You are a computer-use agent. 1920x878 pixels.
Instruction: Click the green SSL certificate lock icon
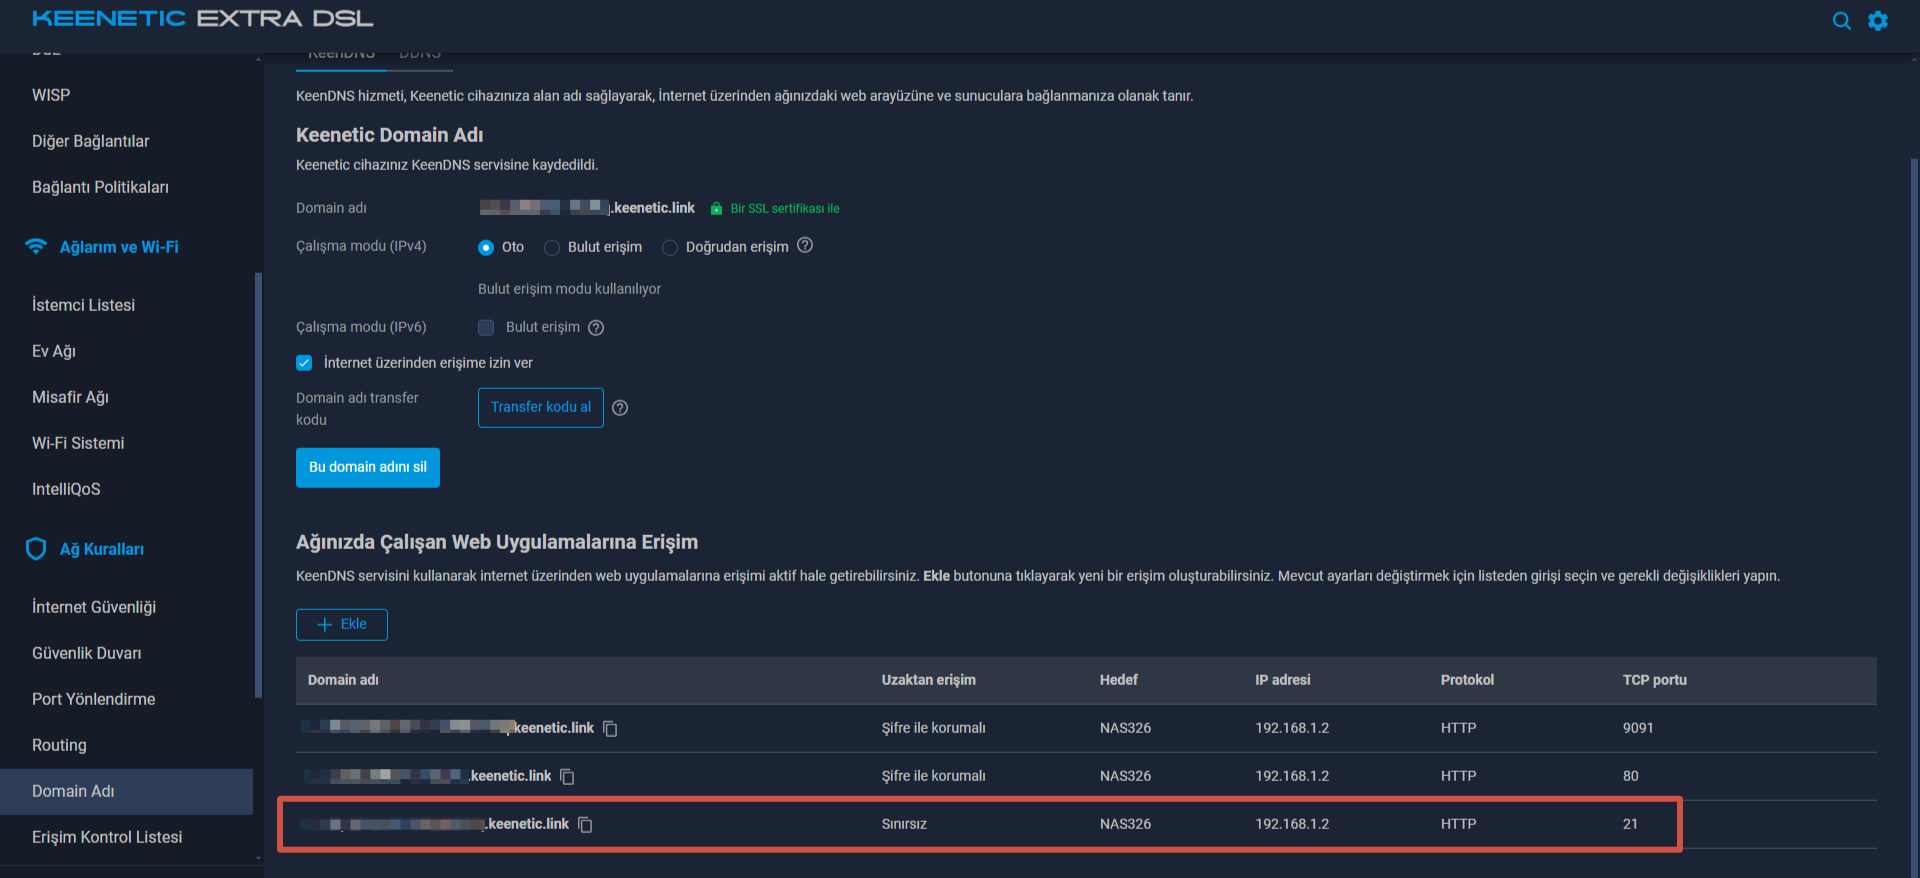(x=716, y=208)
